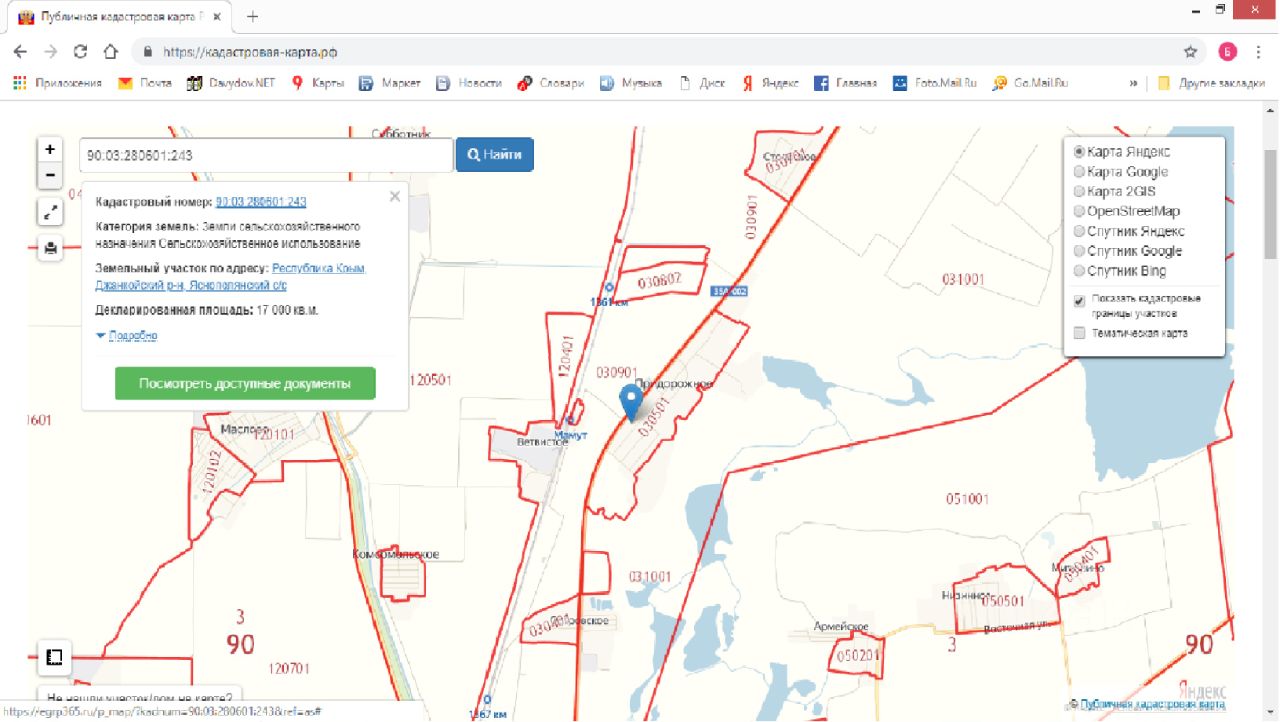The width and height of the screenshot is (1280, 722).
Task: Open the Республика Крым address link
Action: point(319,269)
